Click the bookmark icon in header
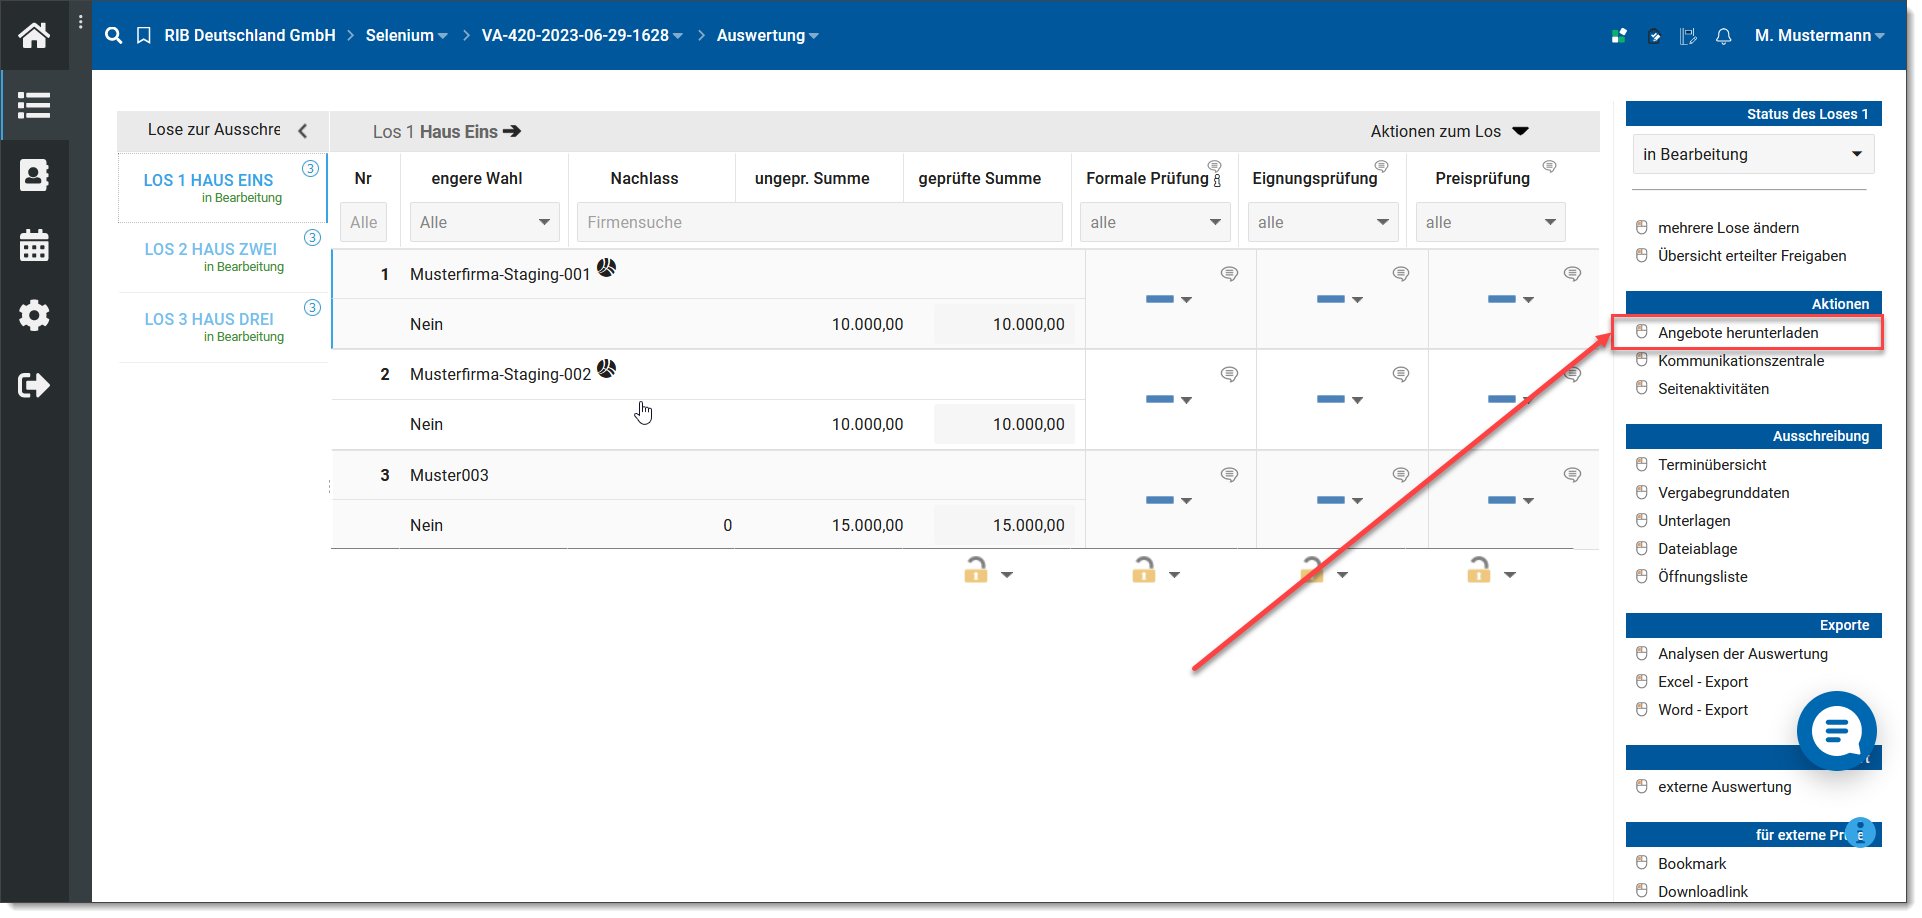 pos(144,35)
